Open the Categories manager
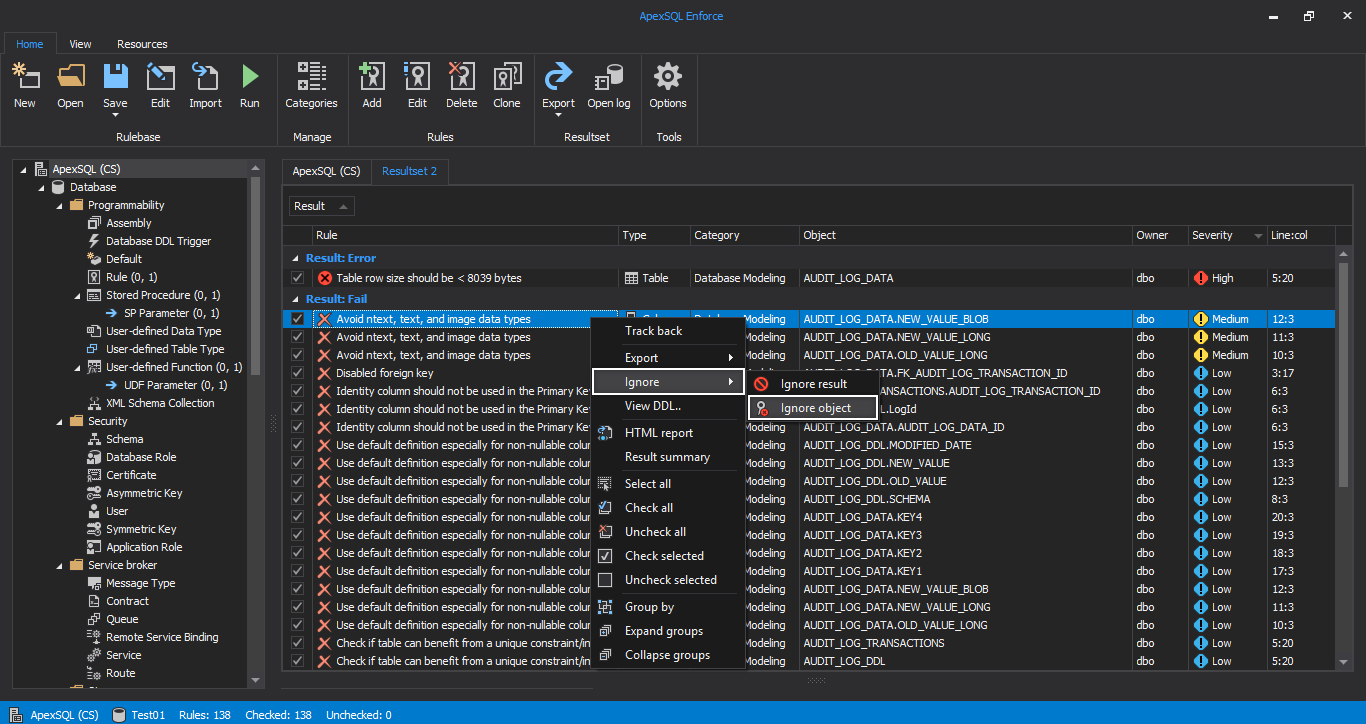1366x724 pixels. (311, 78)
